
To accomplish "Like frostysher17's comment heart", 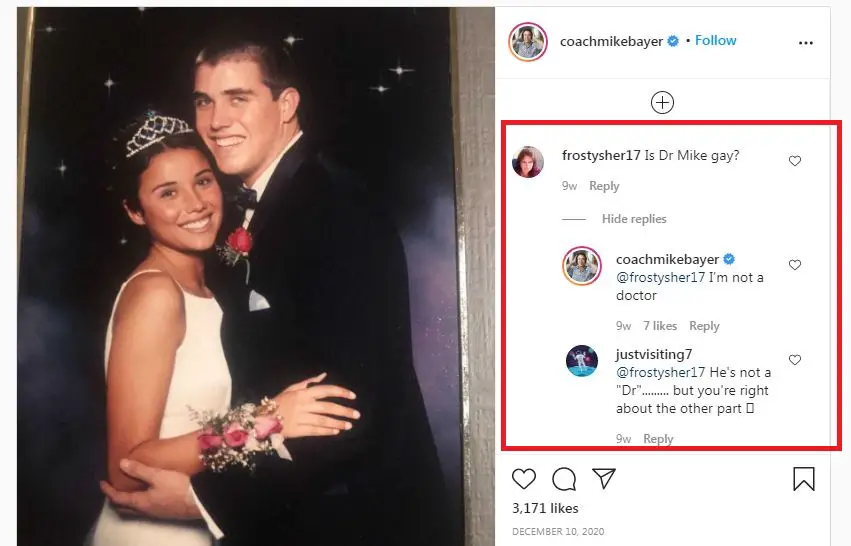I will point(795,161).
